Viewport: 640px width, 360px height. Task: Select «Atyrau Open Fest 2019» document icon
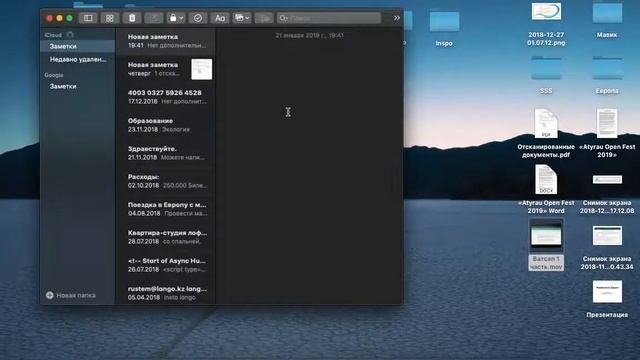(607, 133)
